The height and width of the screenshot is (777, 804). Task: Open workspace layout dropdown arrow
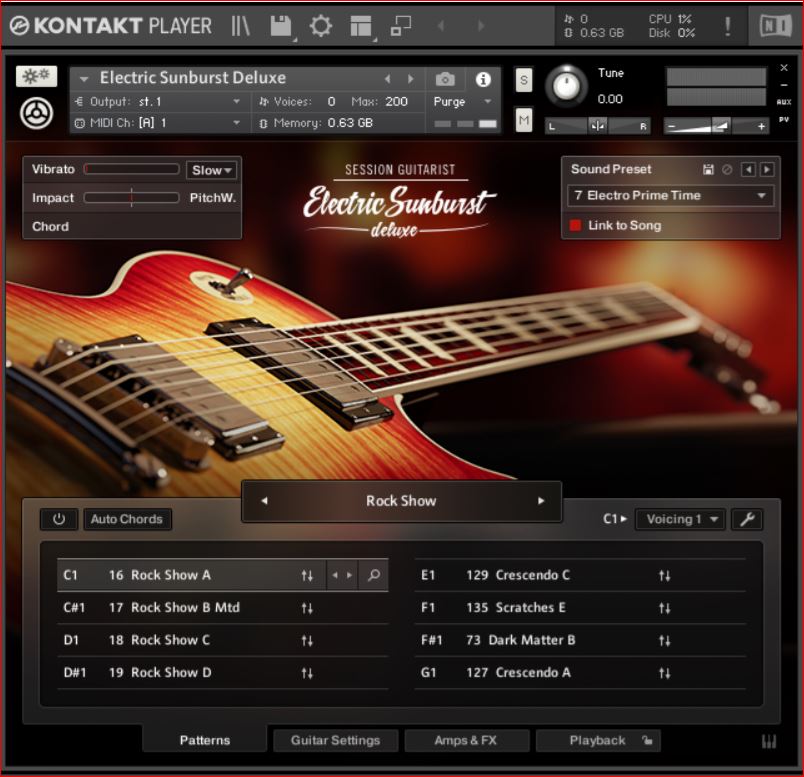[x=375, y=39]
